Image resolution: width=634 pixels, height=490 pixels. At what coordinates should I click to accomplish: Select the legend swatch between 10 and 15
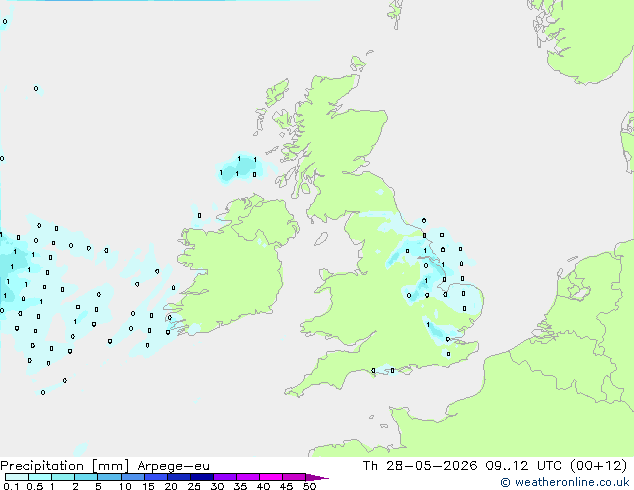coord(132,477)
